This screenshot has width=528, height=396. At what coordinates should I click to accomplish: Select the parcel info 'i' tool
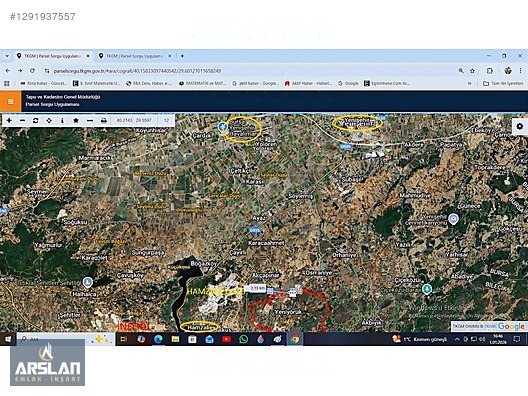click(x=62, y=121)
